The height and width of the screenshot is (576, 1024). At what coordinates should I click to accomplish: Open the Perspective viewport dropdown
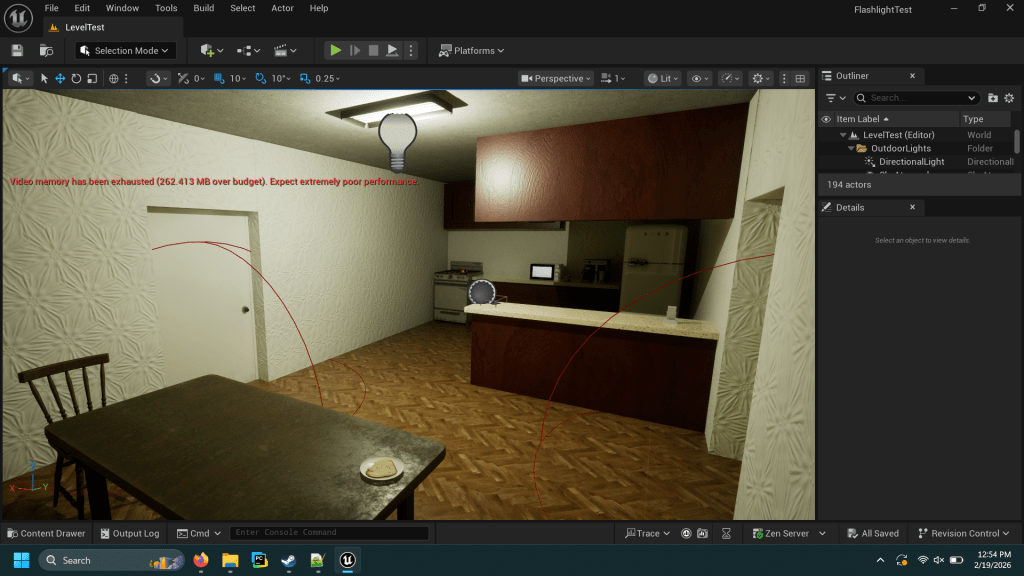[x=557, y=78]
